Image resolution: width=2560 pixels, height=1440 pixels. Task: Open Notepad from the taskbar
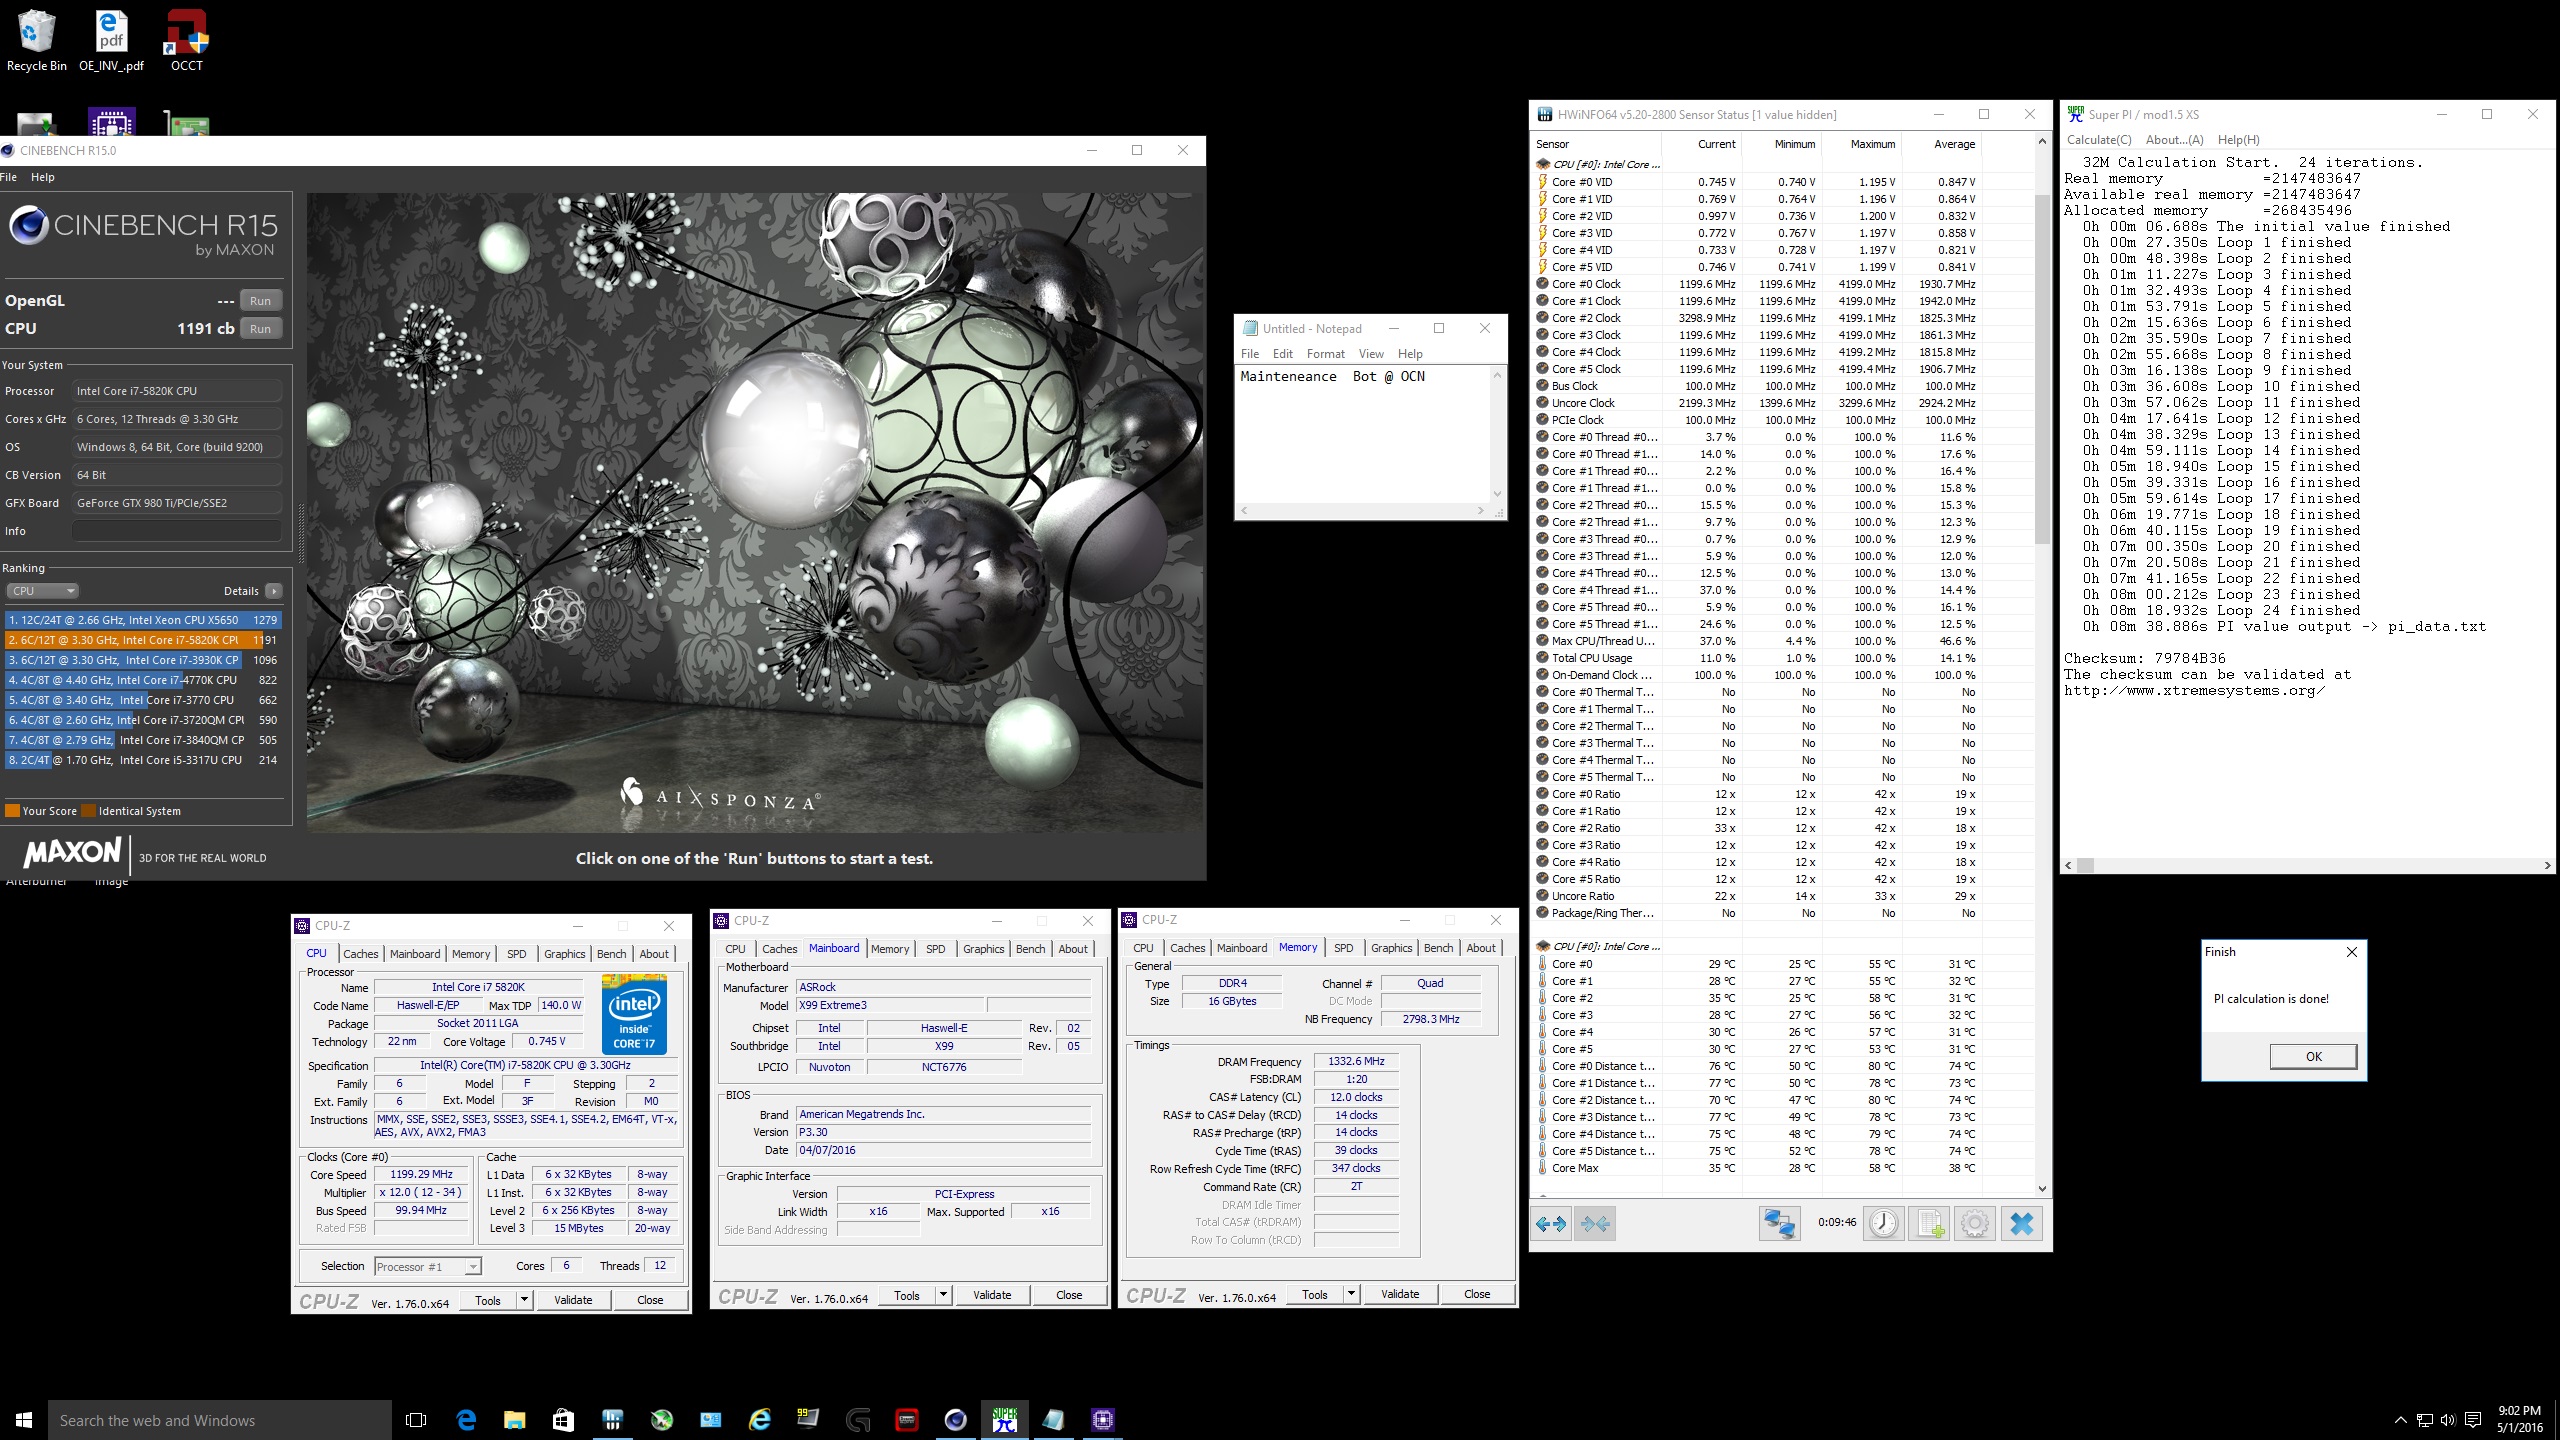(x=1053, y=1419)
